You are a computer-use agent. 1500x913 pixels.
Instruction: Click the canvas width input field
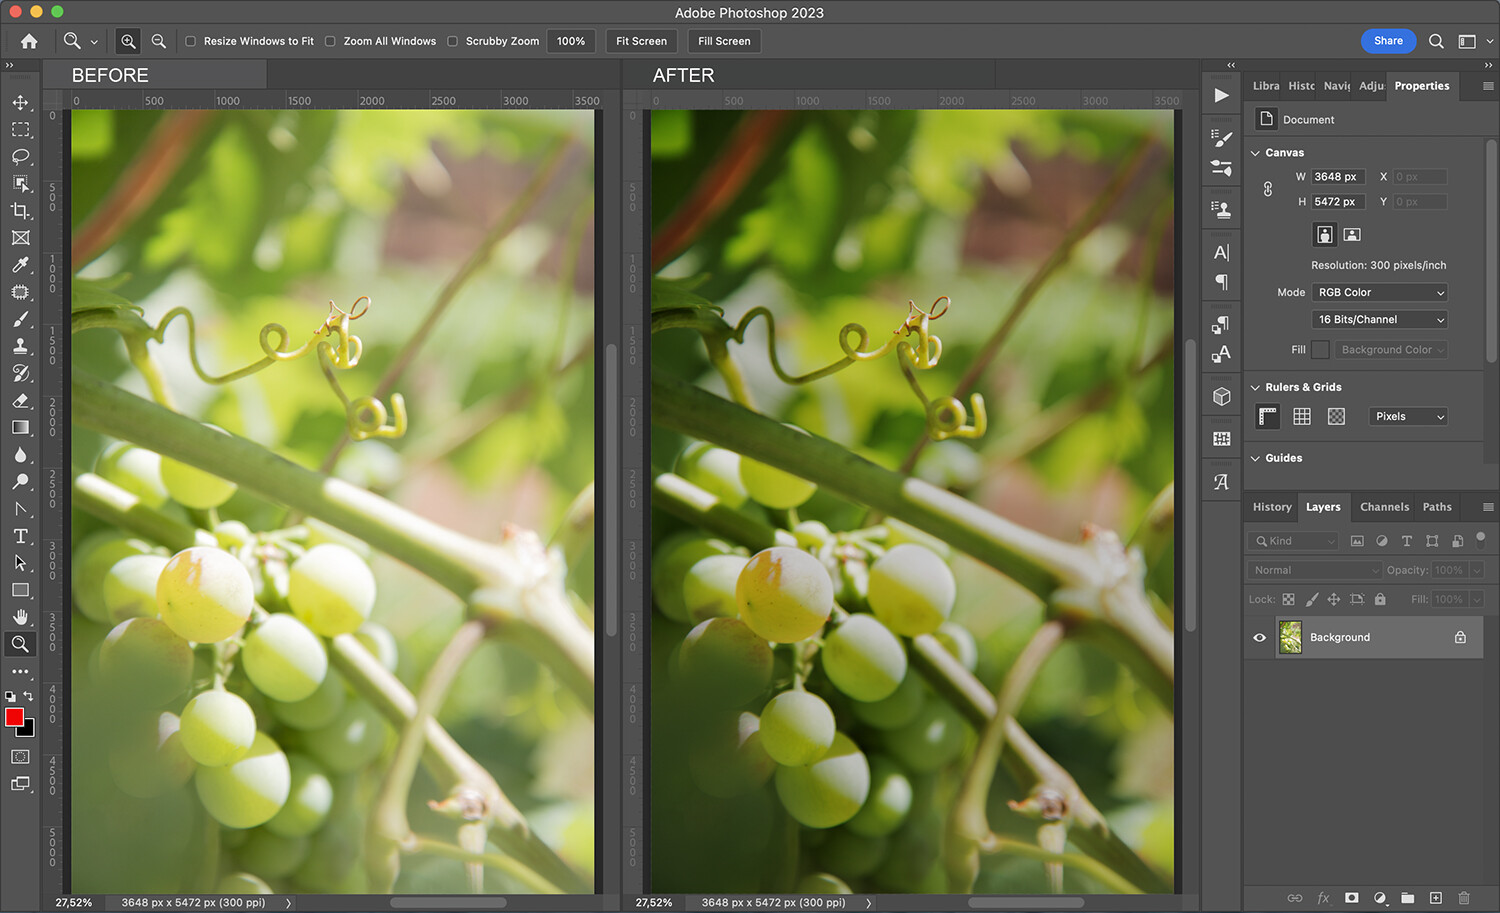(1337, 177)
